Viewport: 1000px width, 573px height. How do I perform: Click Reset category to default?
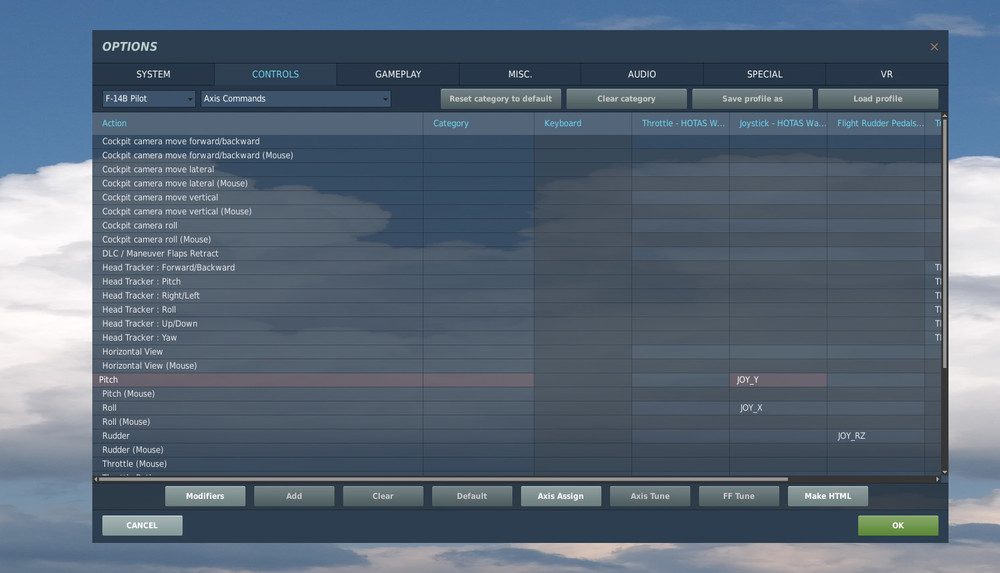click(501, 99)
